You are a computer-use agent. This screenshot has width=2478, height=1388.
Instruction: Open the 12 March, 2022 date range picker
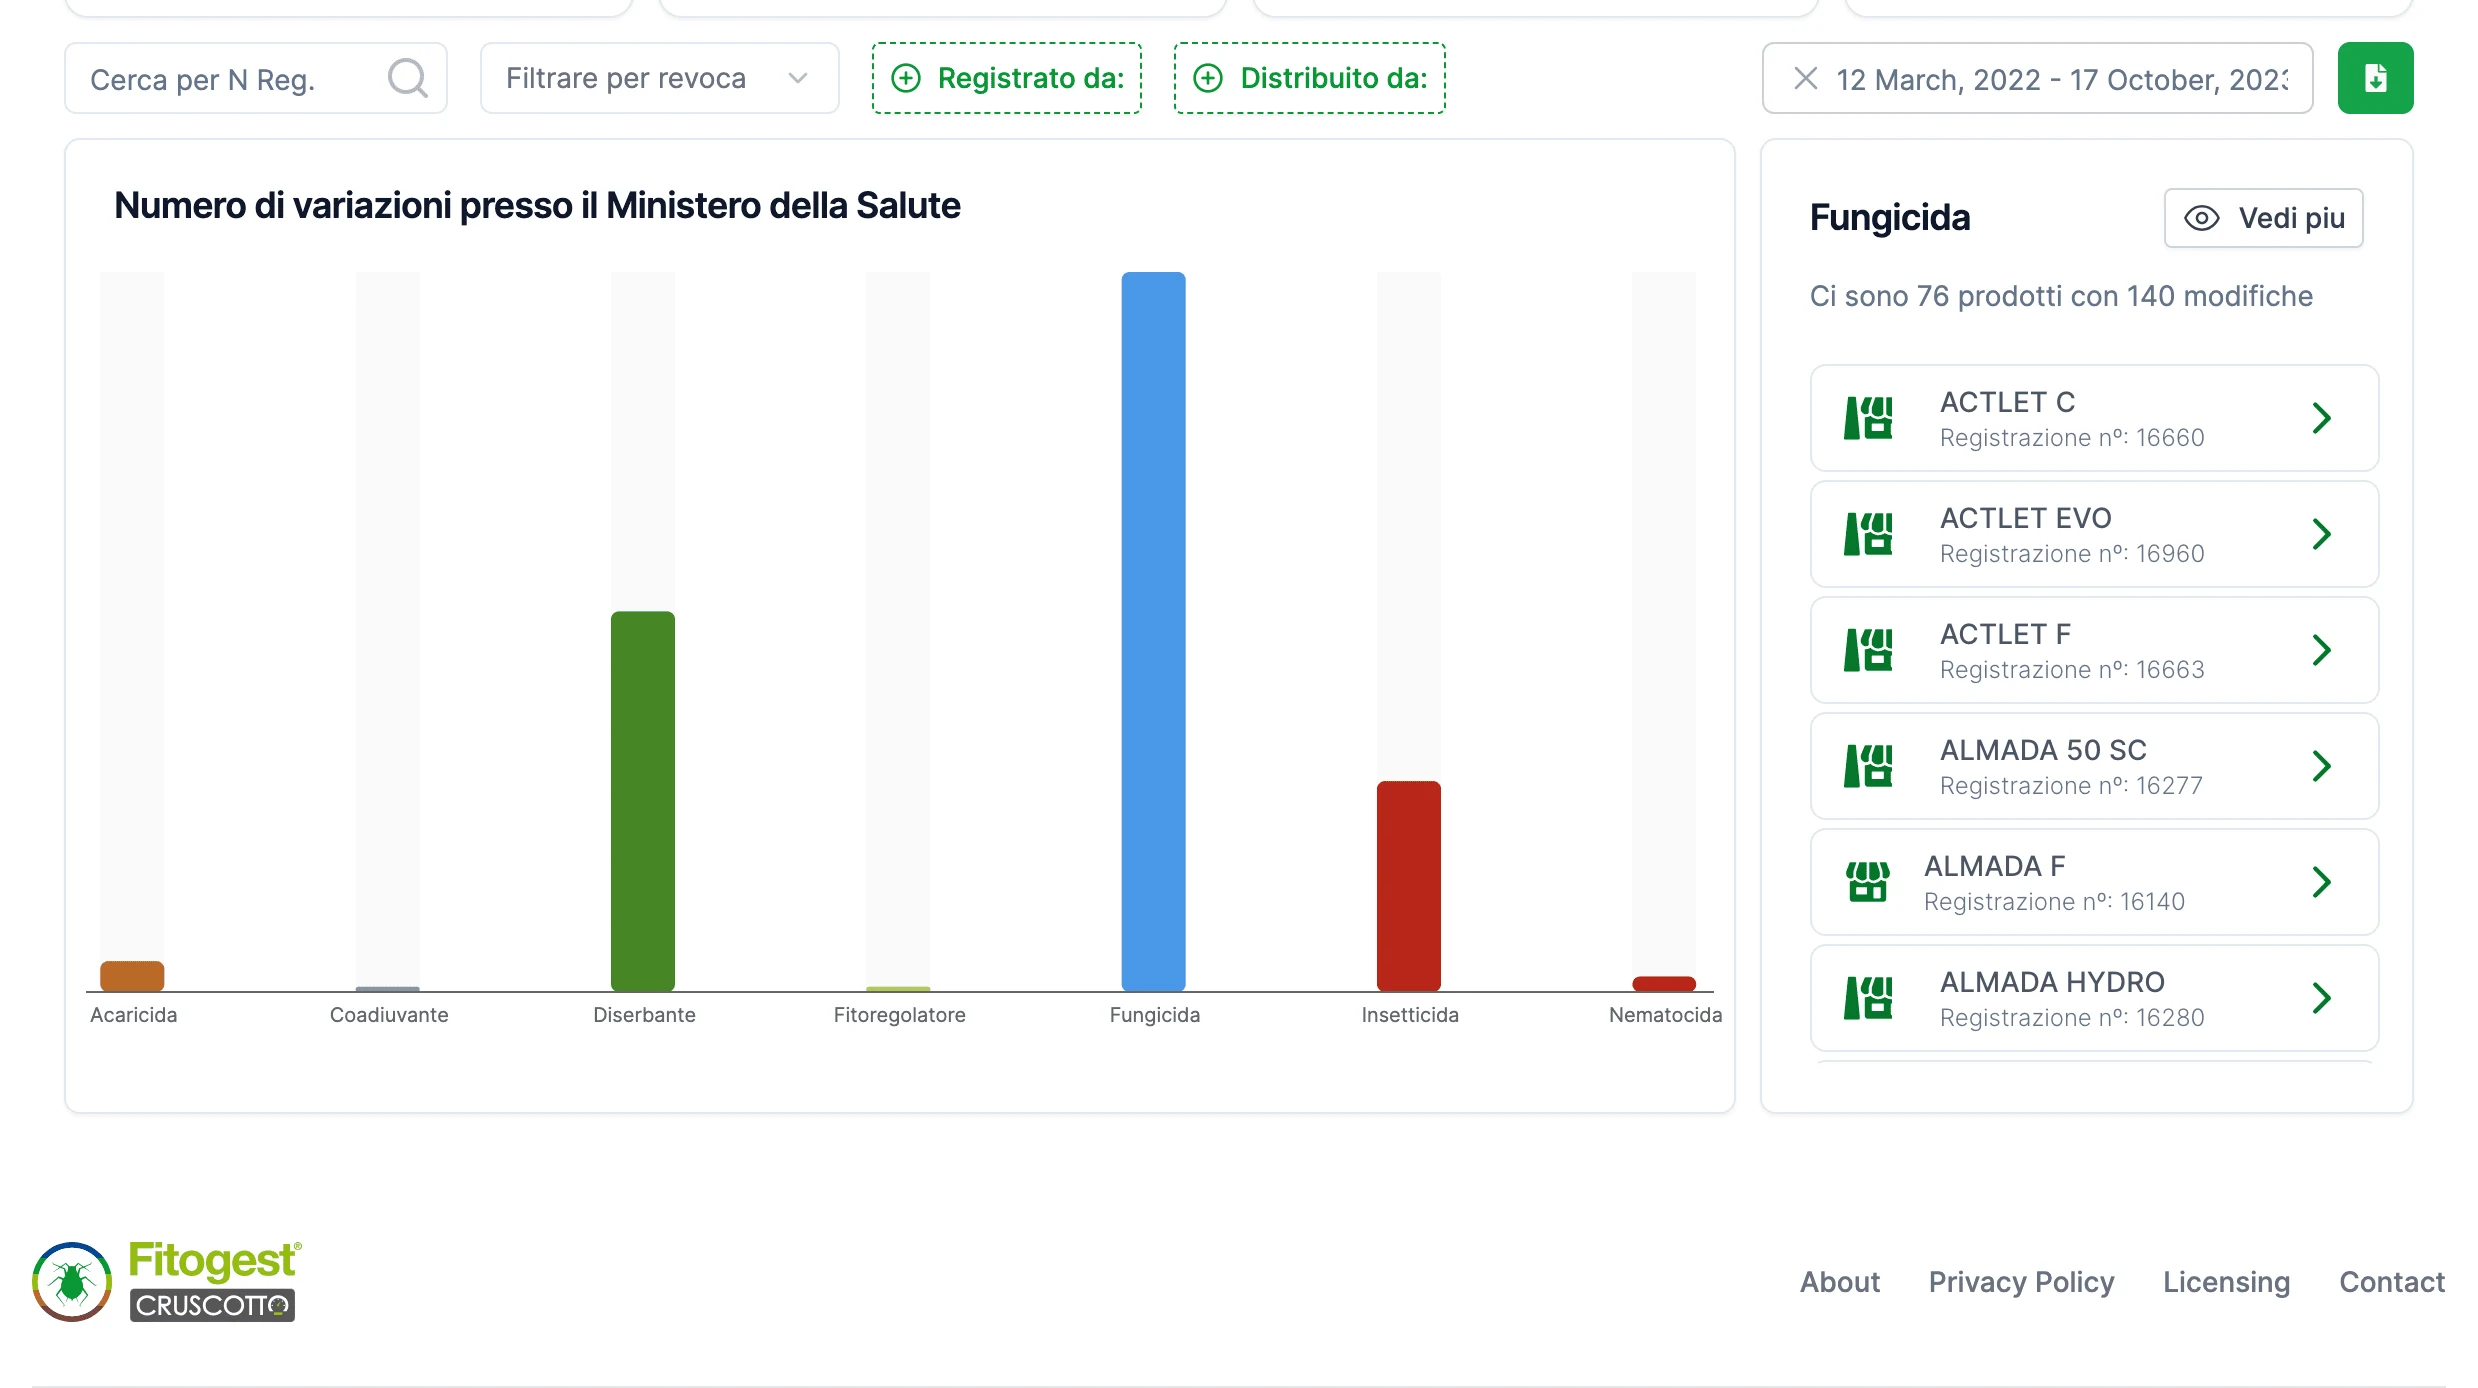(2038, 78)
